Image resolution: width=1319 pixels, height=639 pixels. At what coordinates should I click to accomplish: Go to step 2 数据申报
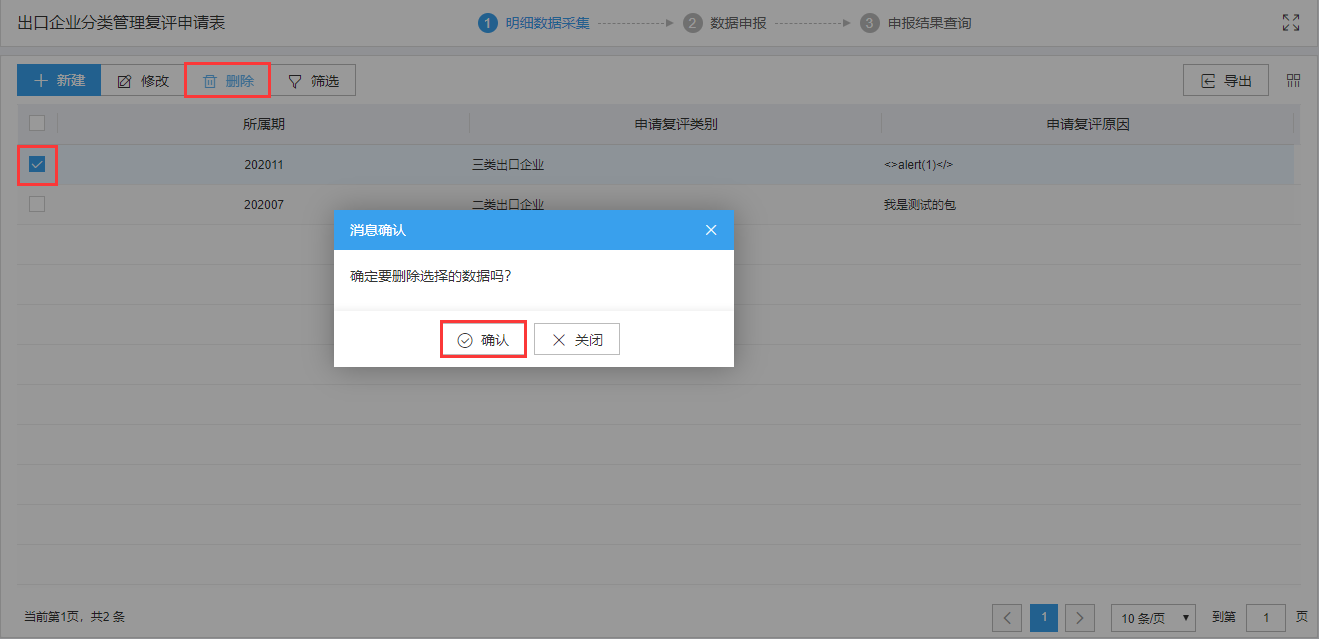coord(725,23)
